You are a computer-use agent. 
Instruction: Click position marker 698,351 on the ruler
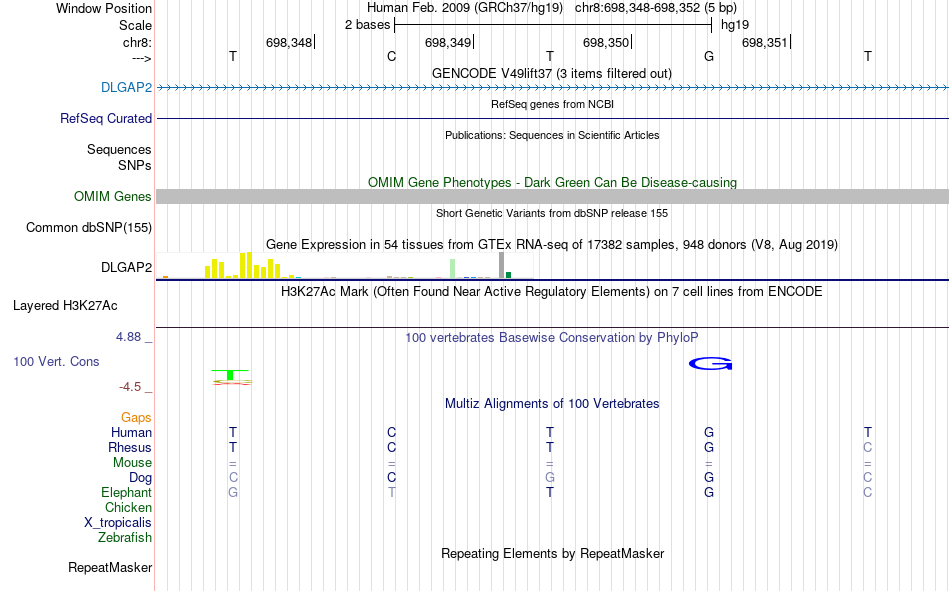(x=765, y=42)
